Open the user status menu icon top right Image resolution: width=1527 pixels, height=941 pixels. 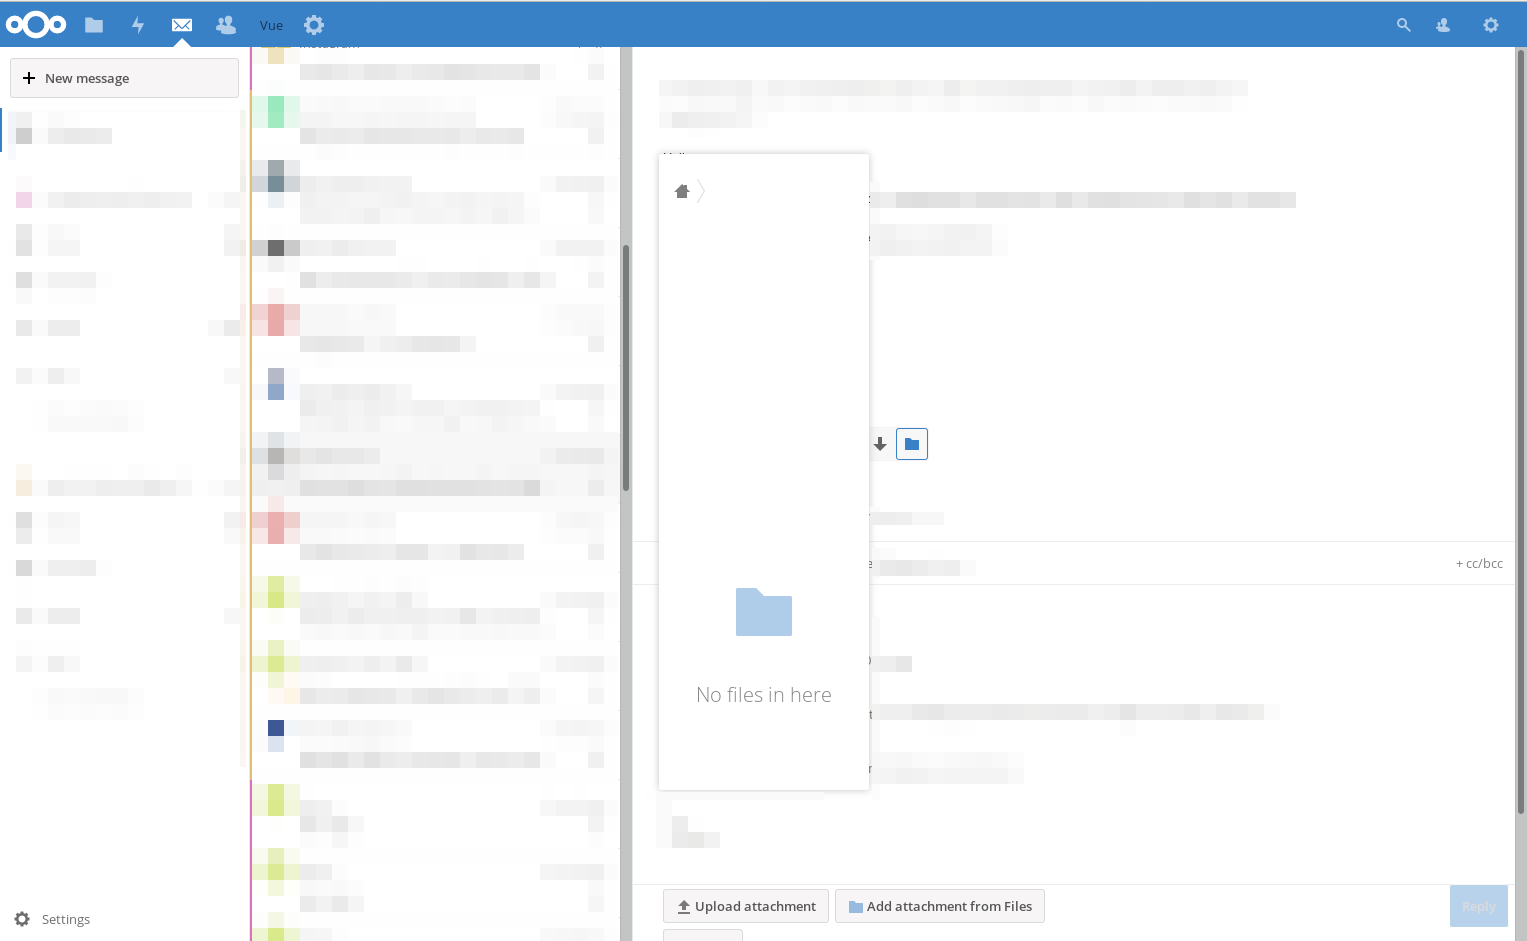click(1443, 24)
